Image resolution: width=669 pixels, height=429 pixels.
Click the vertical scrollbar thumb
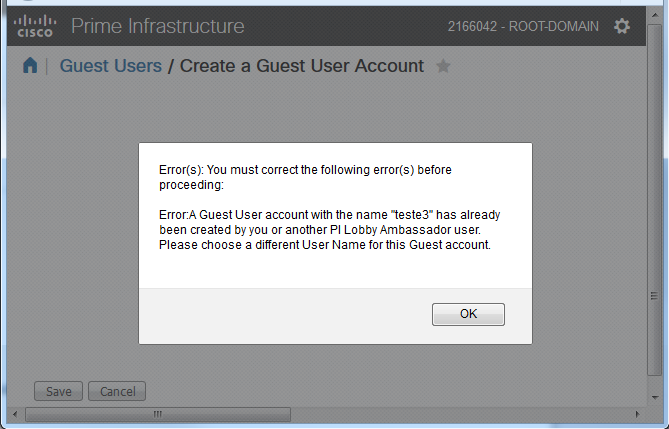pyautogui.click(x=654, y=201)
